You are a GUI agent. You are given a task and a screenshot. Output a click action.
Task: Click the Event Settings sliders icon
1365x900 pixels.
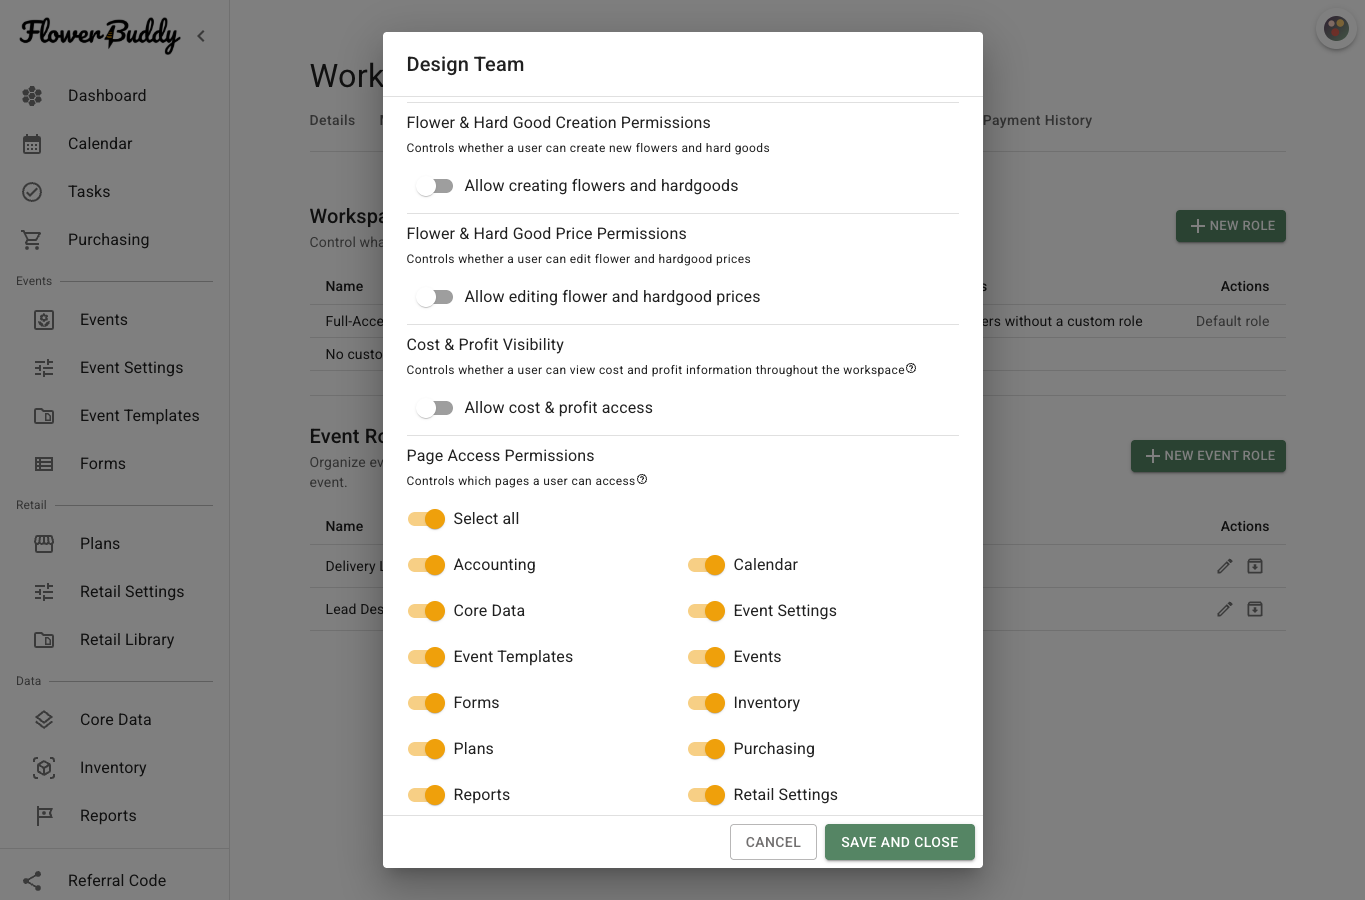[44, 368]
